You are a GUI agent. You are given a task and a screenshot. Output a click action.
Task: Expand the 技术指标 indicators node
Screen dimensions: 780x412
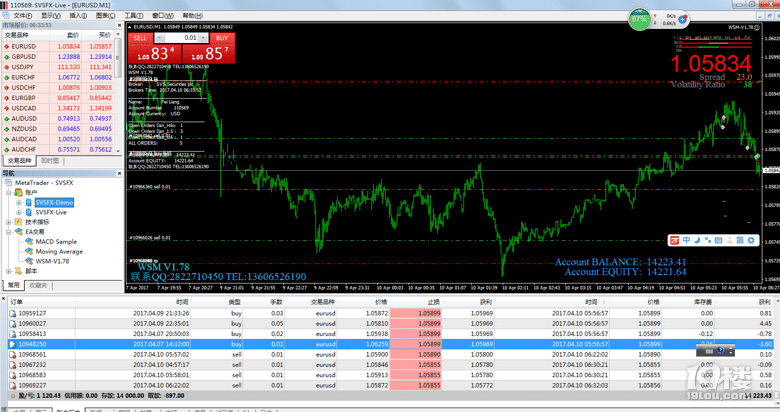point(8,222)
